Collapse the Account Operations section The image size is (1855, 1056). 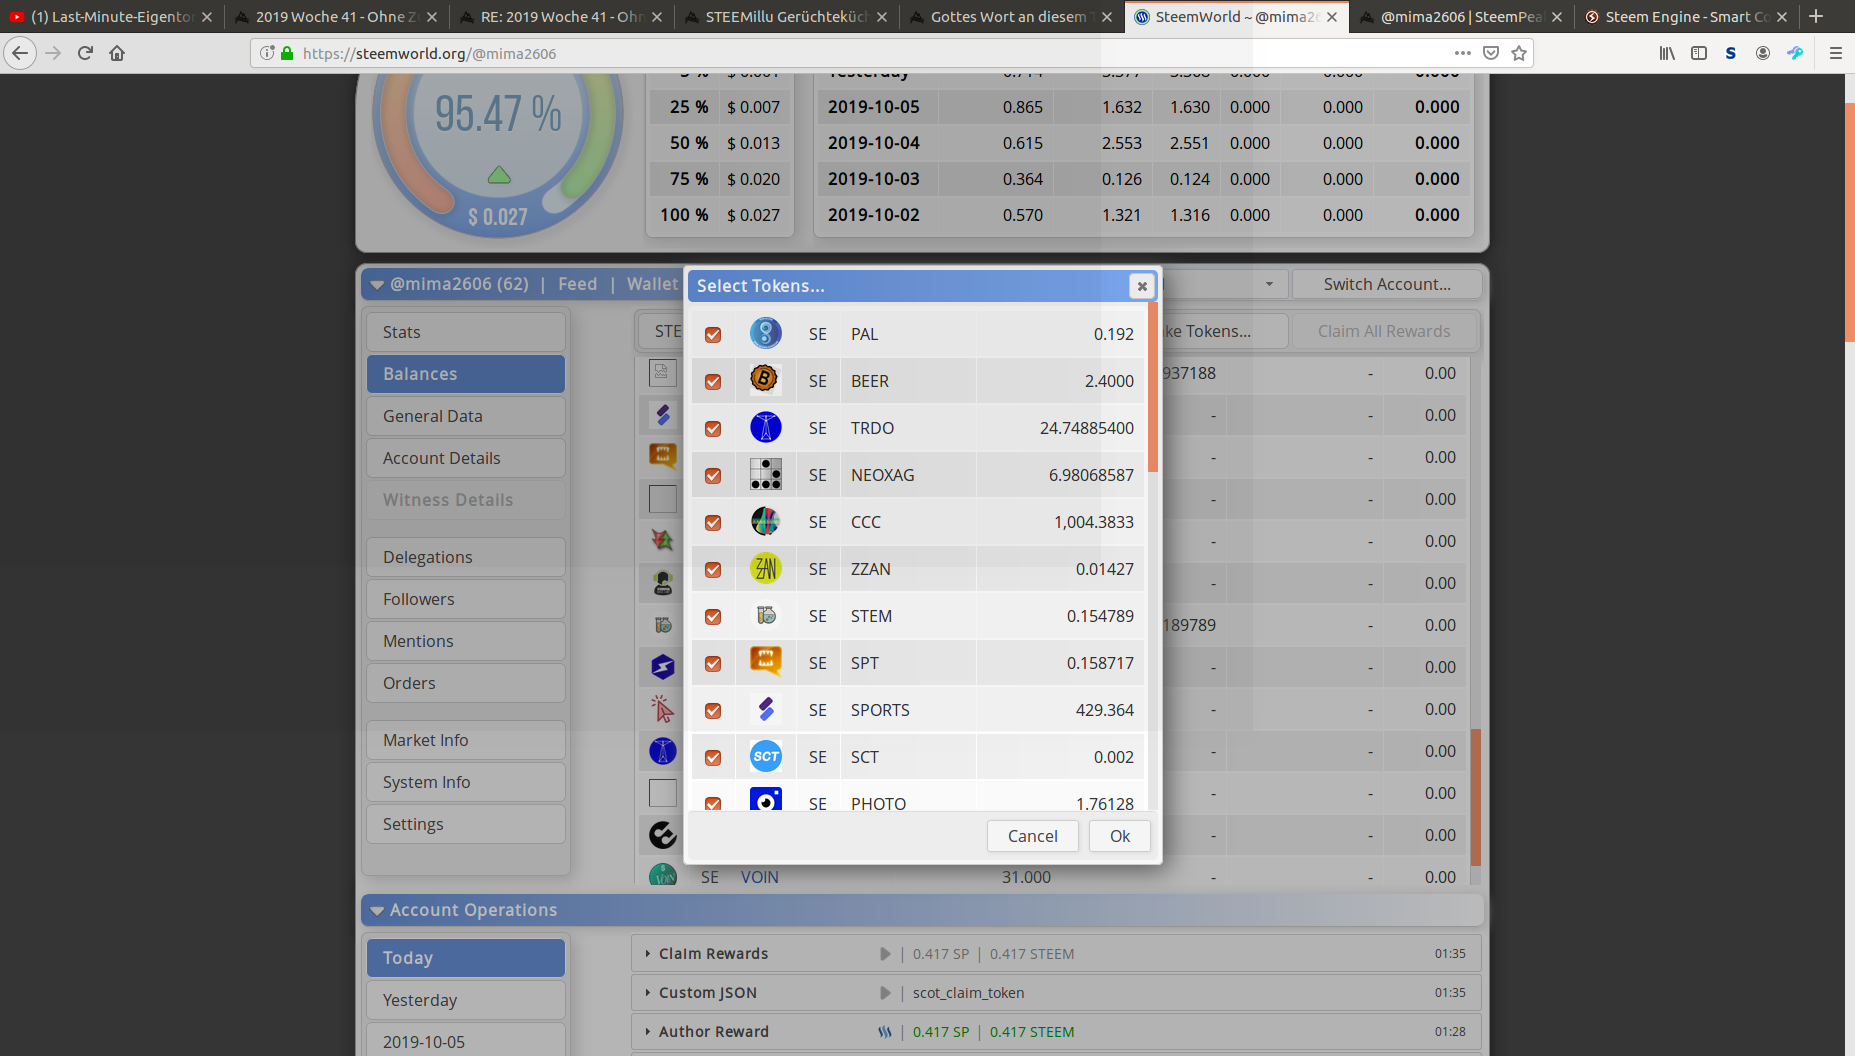[x=377, y=911]
